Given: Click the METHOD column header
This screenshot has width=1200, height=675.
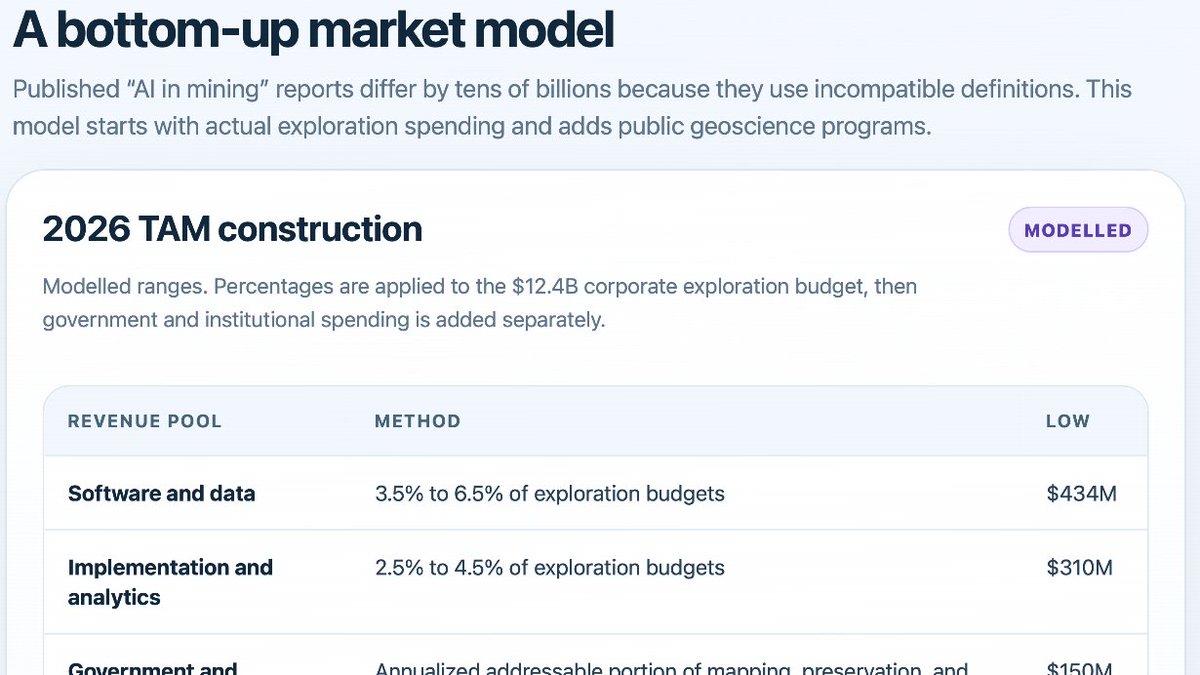Looking at the screenshot, I should click(x=417, y=421).
